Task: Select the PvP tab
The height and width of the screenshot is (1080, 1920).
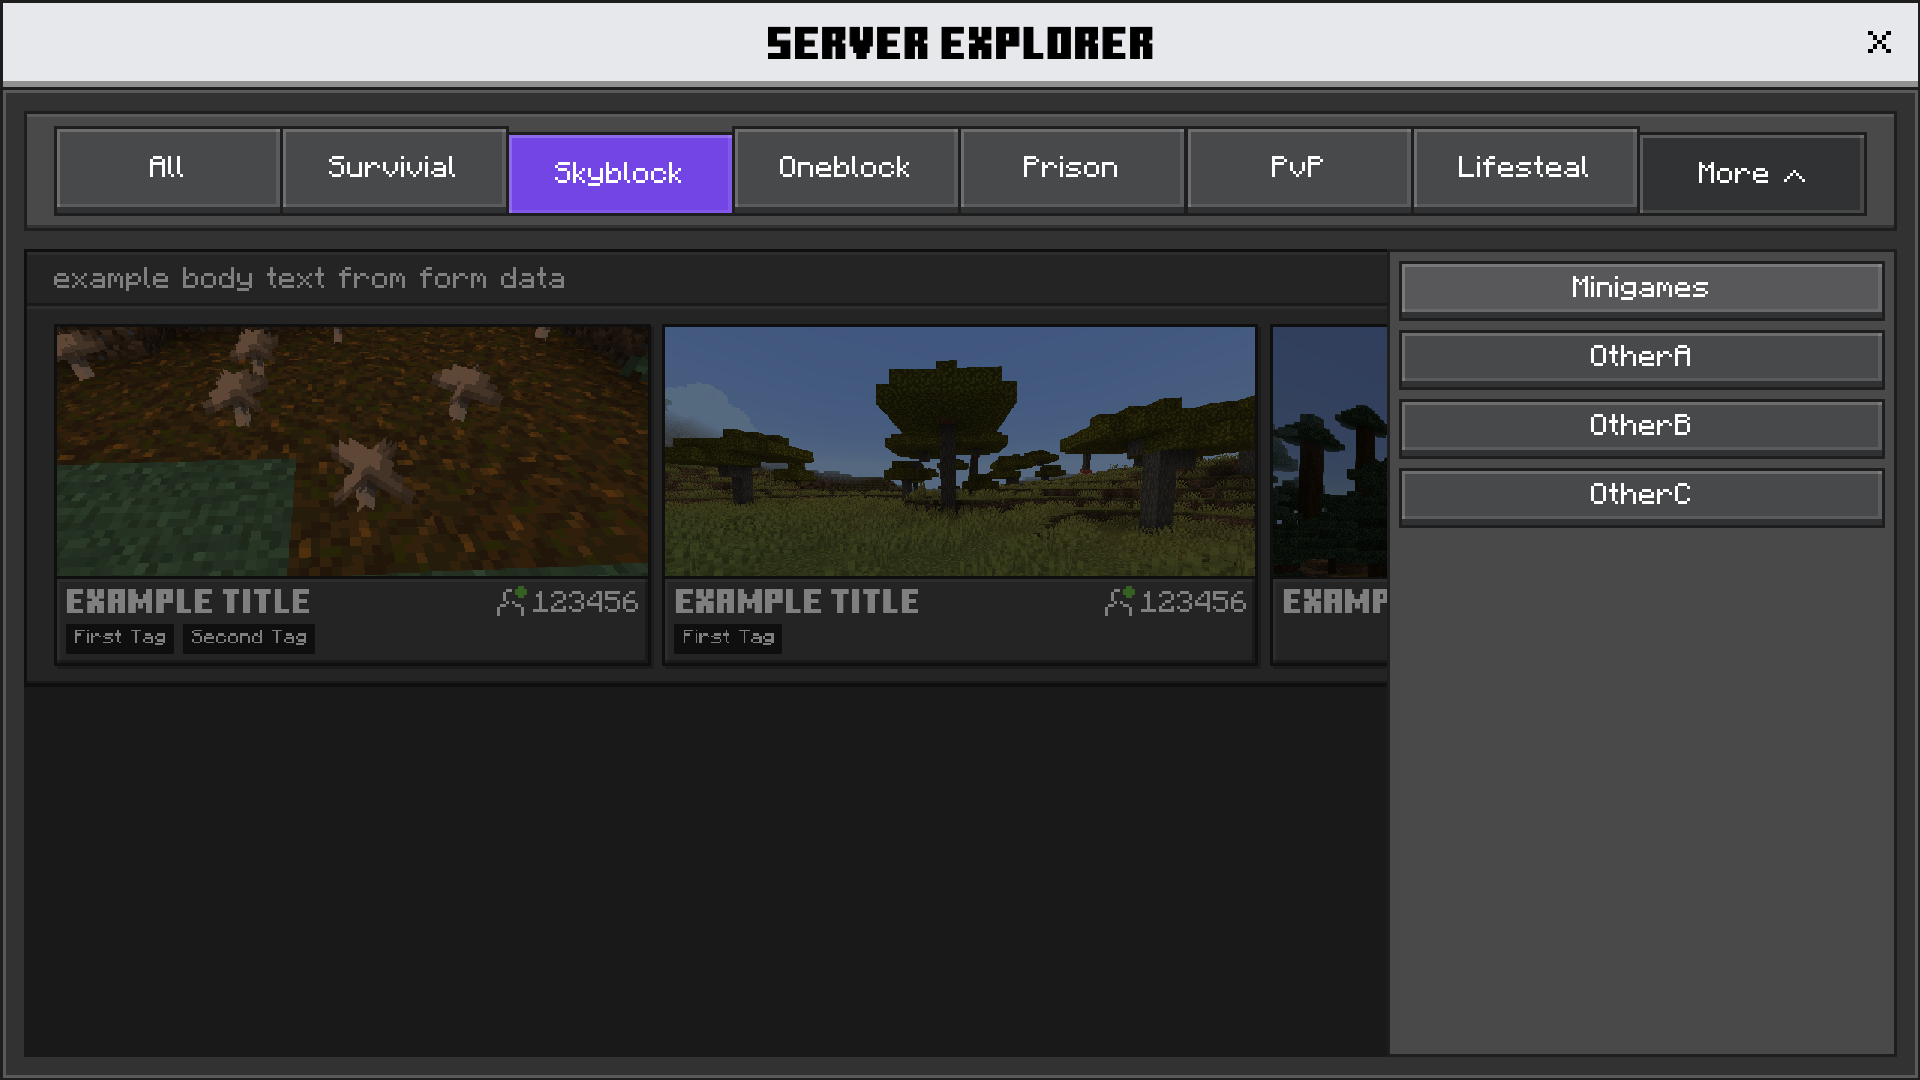Action: pyautogui.click(x=1298, y=168)
